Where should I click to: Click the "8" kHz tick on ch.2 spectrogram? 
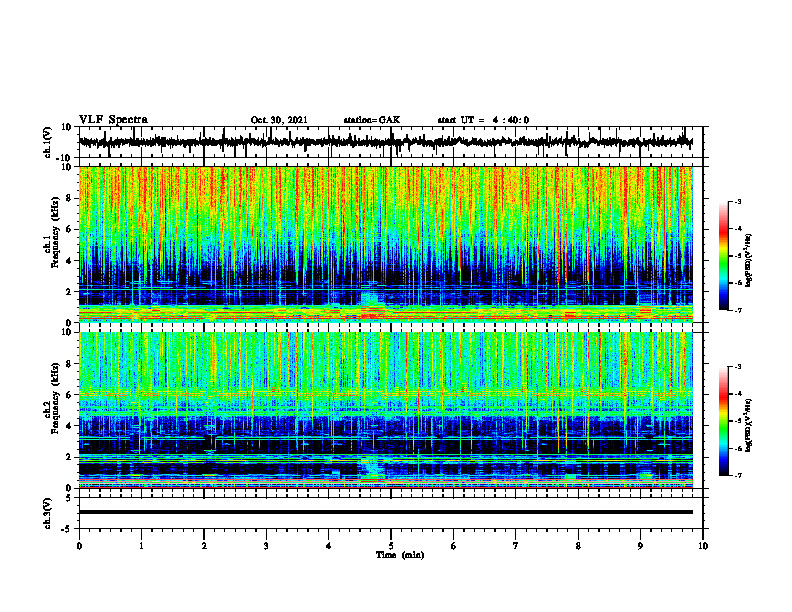(x=69, y=364)
